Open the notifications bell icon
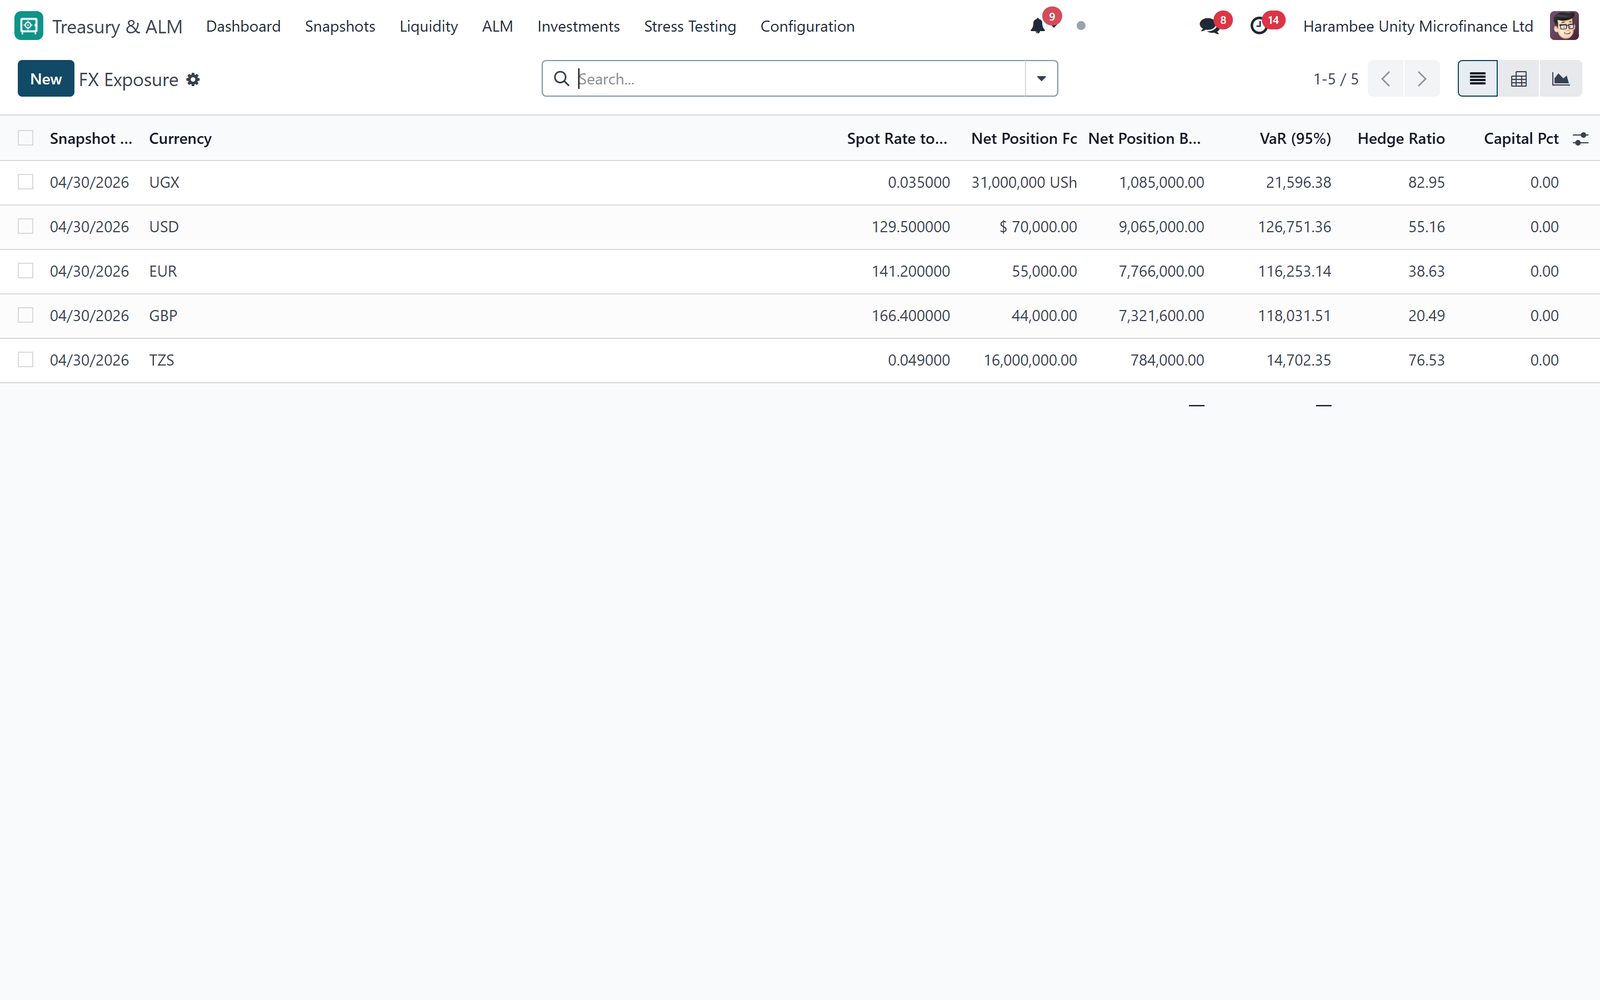Viewport: 1600px width, 1000px height. point(1038,27)
